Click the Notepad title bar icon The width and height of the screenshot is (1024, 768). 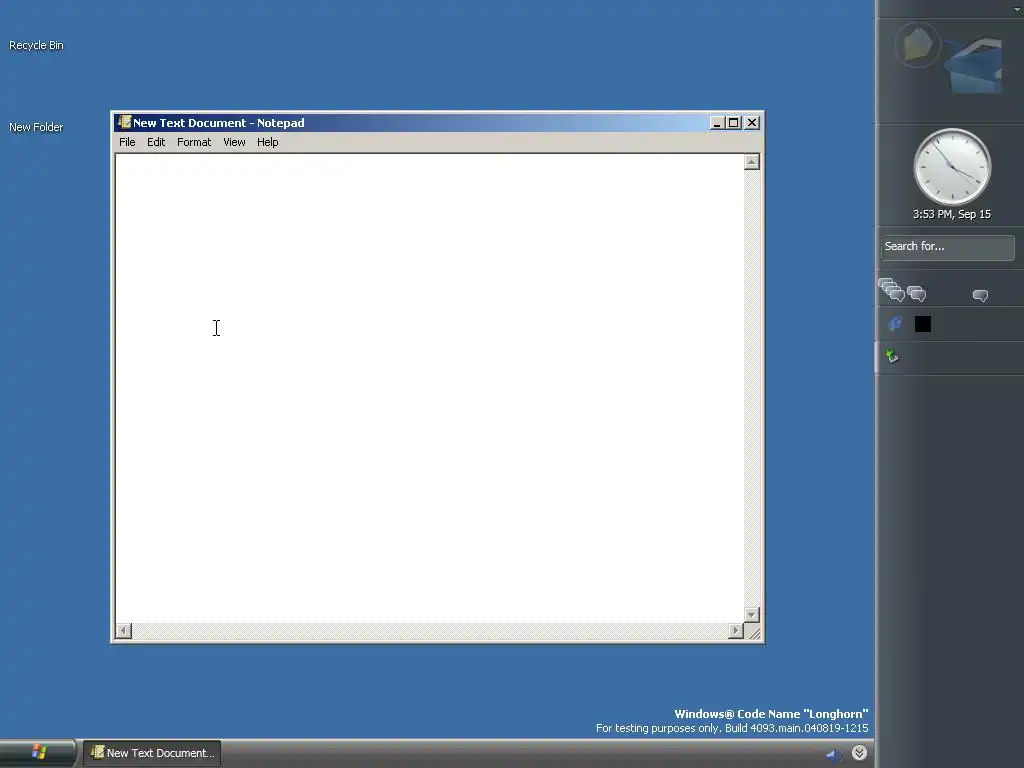click(x=124, y=122)
